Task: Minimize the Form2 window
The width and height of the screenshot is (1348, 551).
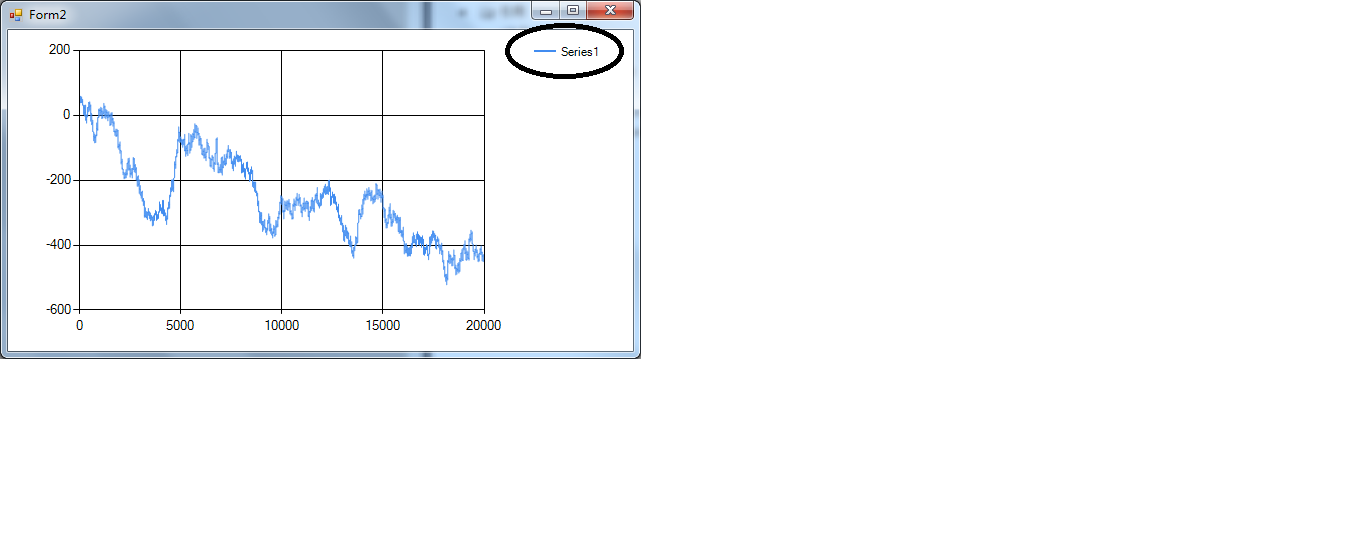Action: coord(546,11)
